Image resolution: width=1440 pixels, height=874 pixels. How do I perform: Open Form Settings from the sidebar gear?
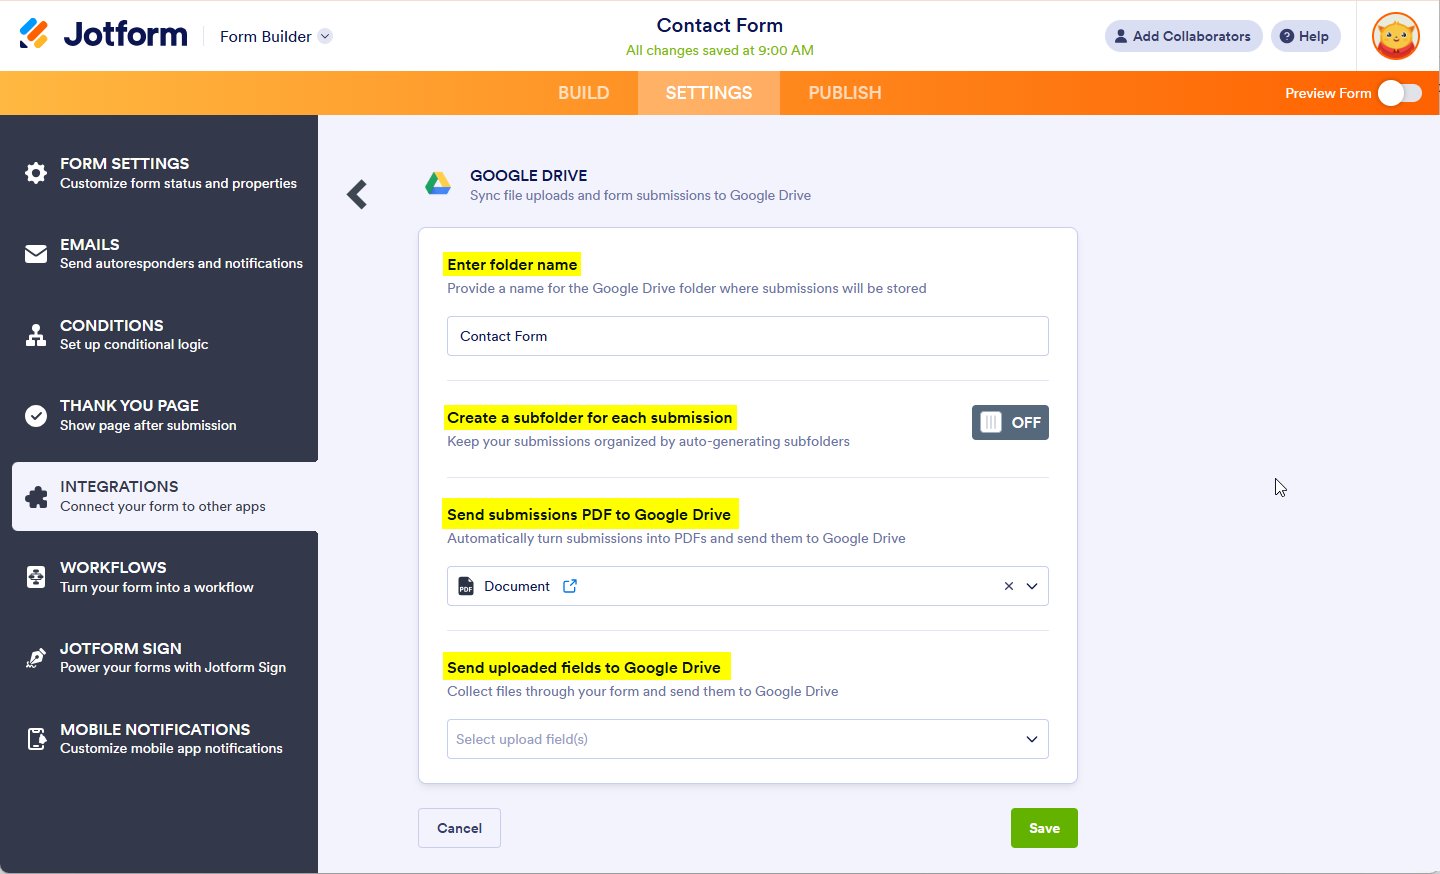click(x=36, y=173)
